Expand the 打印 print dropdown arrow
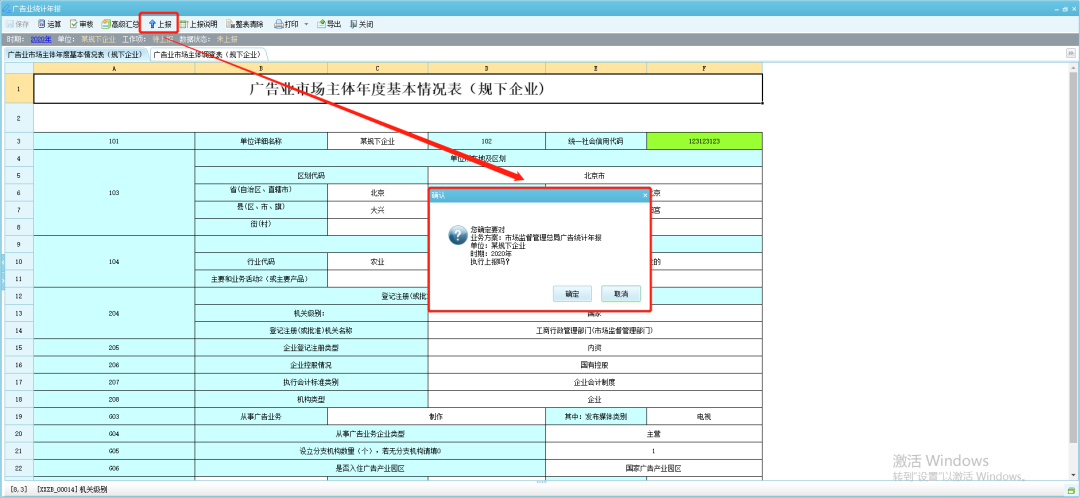The height and width of the screenshot is (498, 1080). click(307, 24)
